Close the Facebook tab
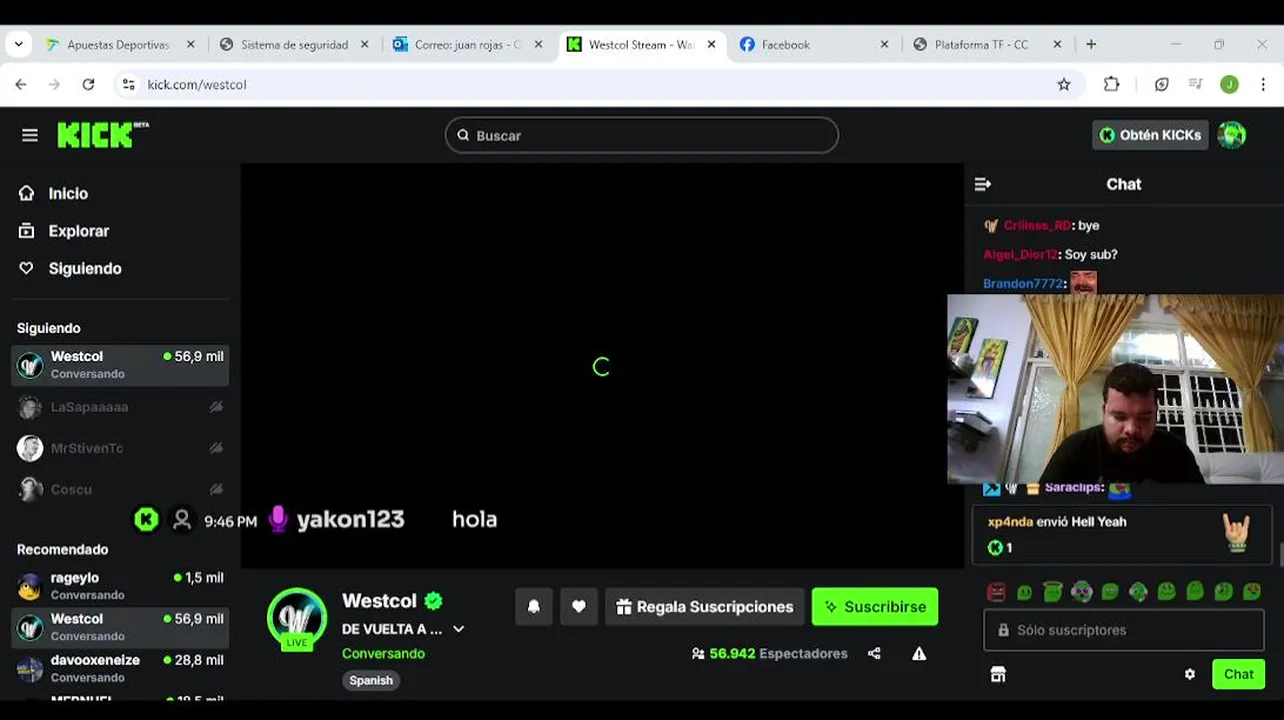This screenshot has height=720, width=1284. pyautogui.click(x=884, y=45)
